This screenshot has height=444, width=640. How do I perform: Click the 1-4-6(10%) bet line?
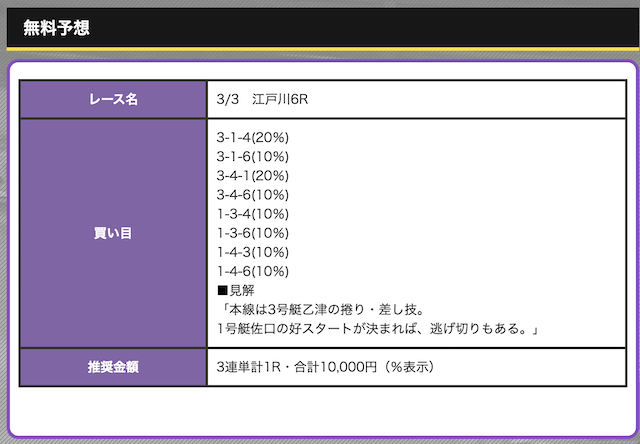coord(252,271)
